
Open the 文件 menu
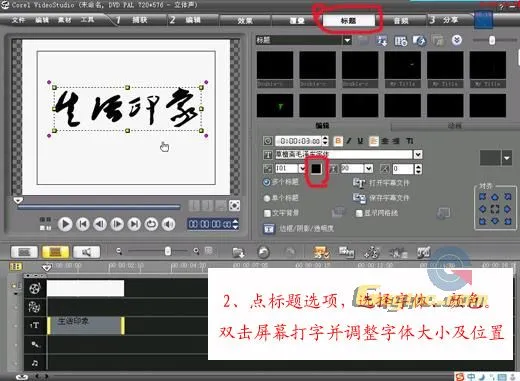tap(18, 20)
